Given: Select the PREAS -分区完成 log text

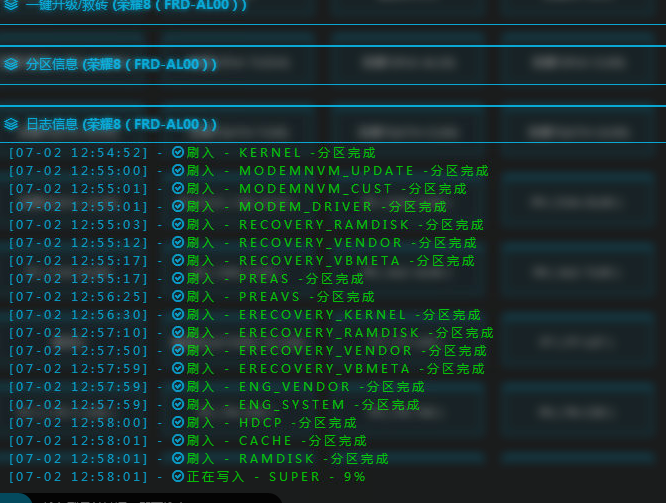Looking at the screenshot, I should pos(302,279).
